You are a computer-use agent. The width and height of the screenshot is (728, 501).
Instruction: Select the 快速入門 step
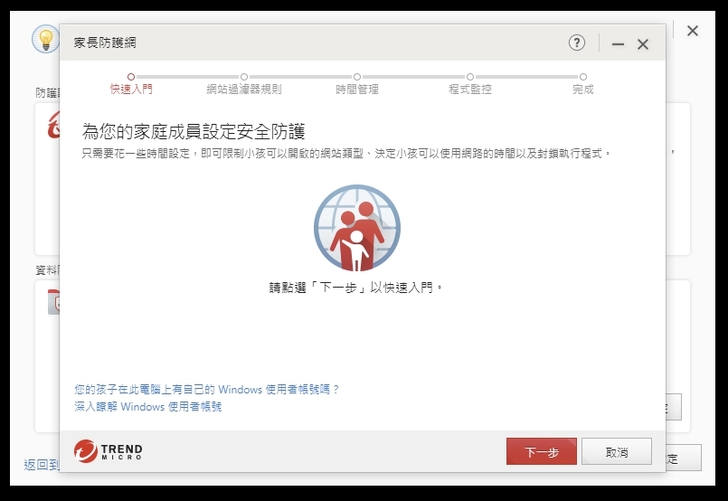(131, 84)
